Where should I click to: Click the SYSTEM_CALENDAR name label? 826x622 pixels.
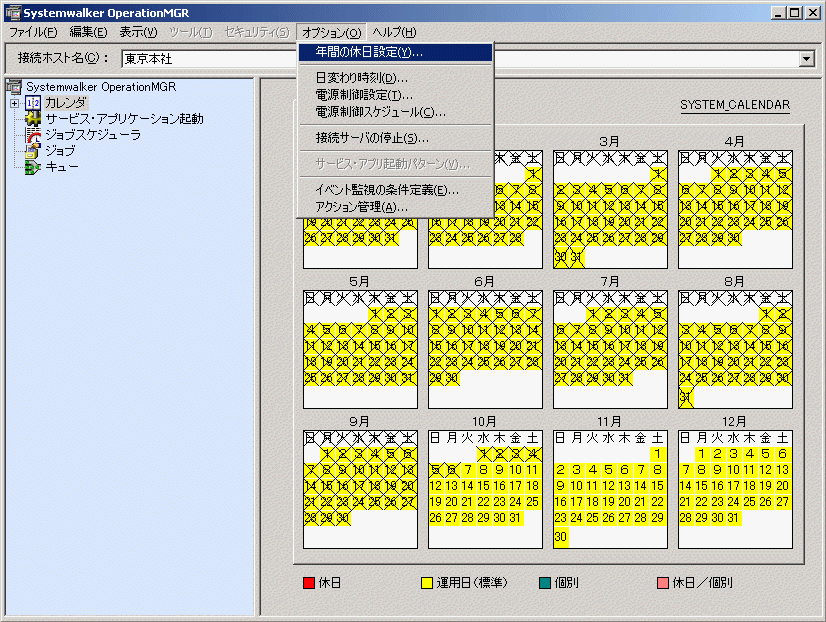(x=735, y=105)
